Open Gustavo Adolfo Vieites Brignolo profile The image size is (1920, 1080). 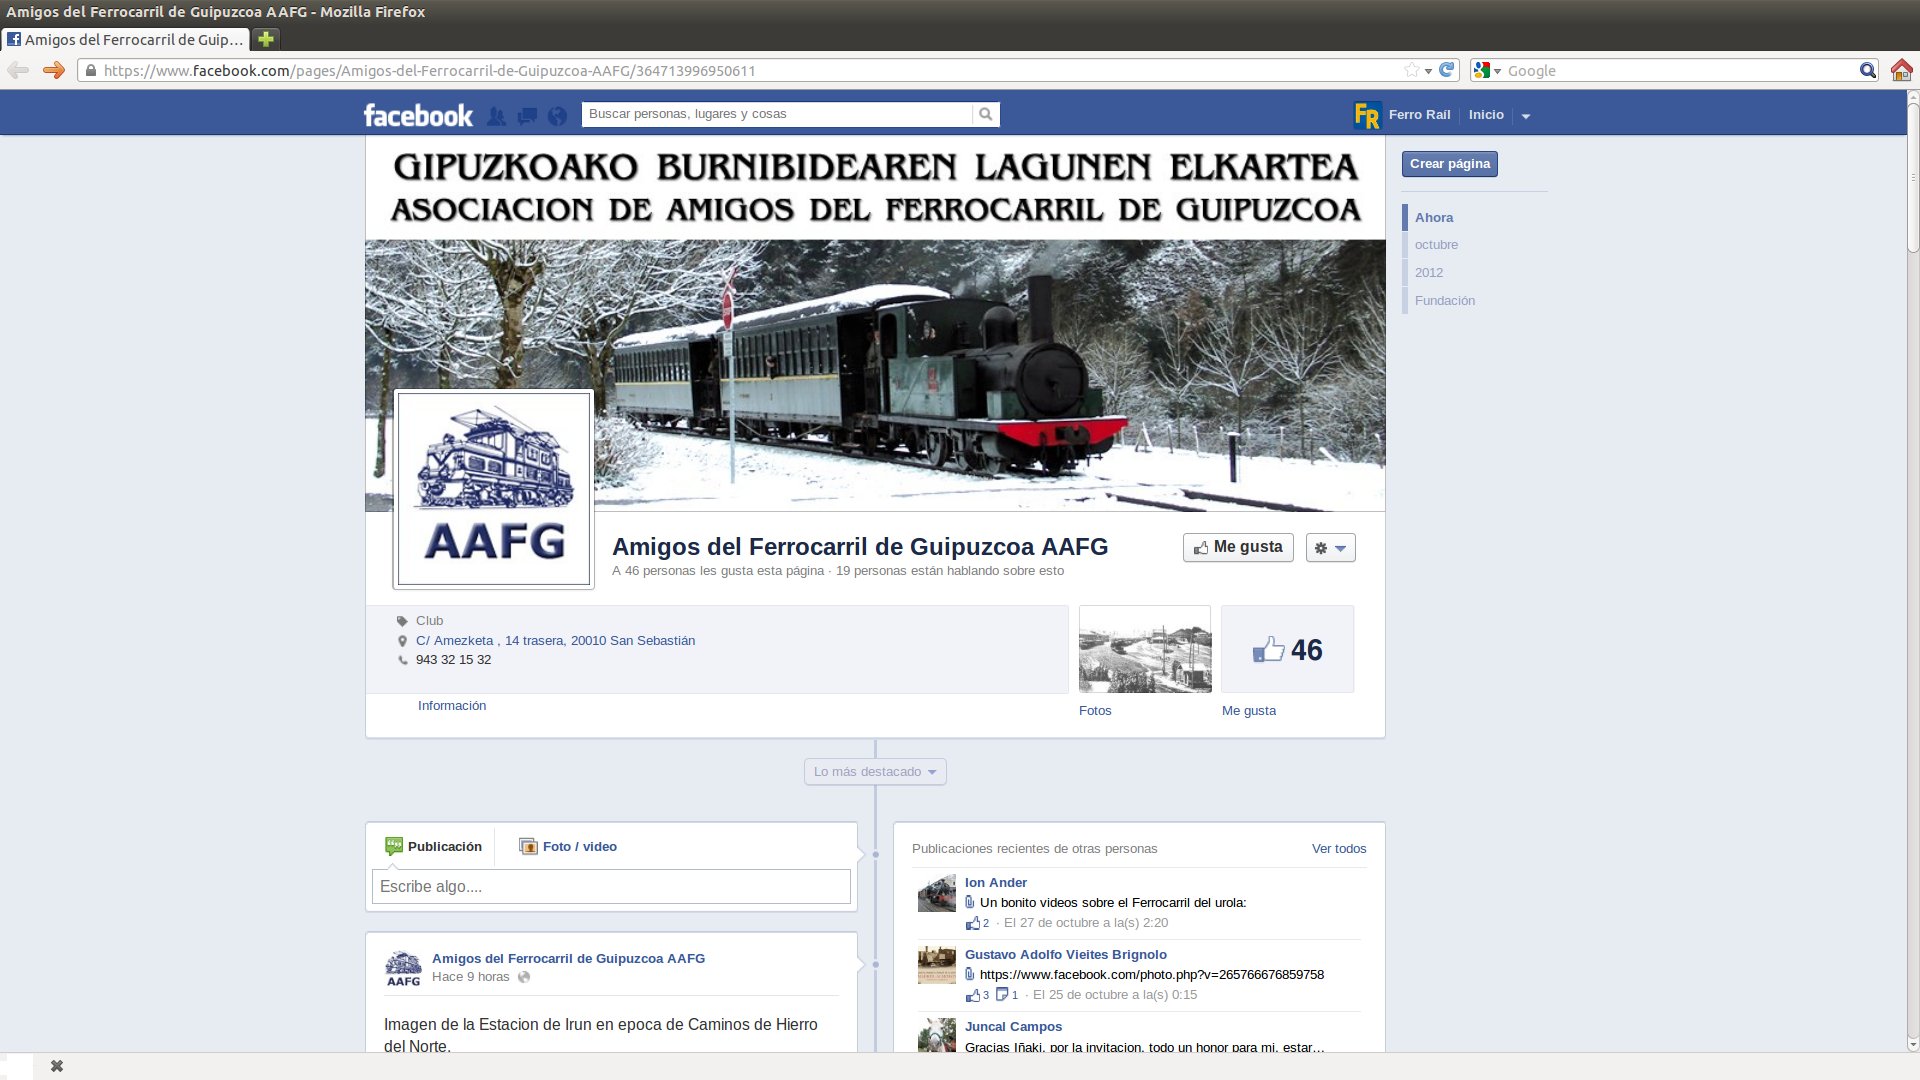tap(1066, 955)
